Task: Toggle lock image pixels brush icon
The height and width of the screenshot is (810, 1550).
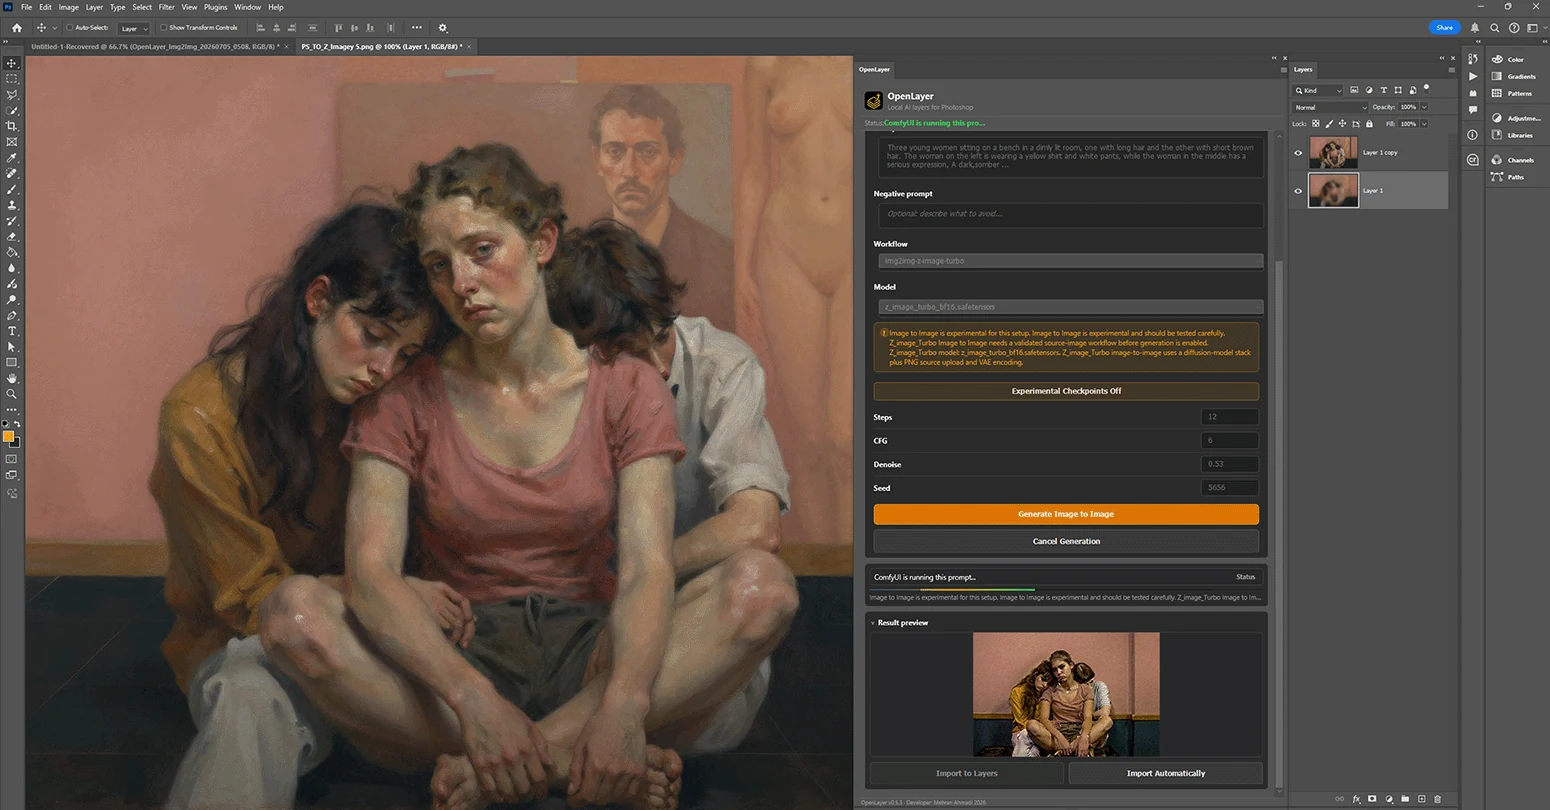Action: tap(1329, 124)
